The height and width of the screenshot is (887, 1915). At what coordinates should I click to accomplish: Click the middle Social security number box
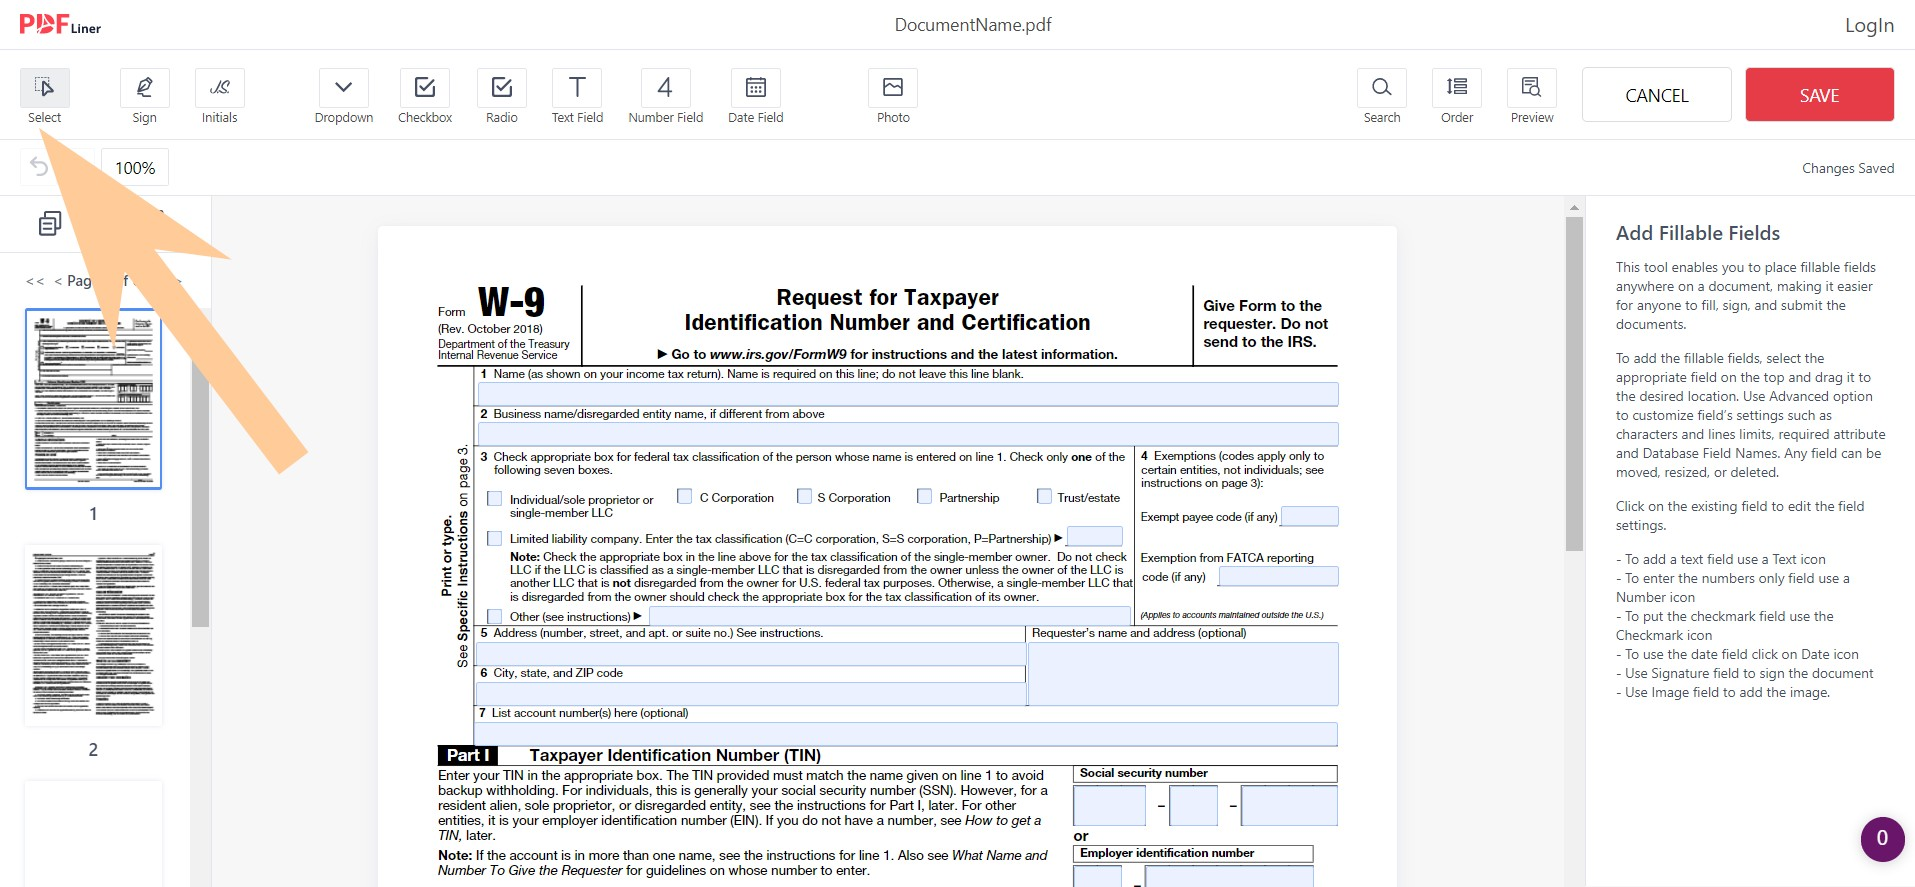pyautogui.click(x=1193, y=805)
